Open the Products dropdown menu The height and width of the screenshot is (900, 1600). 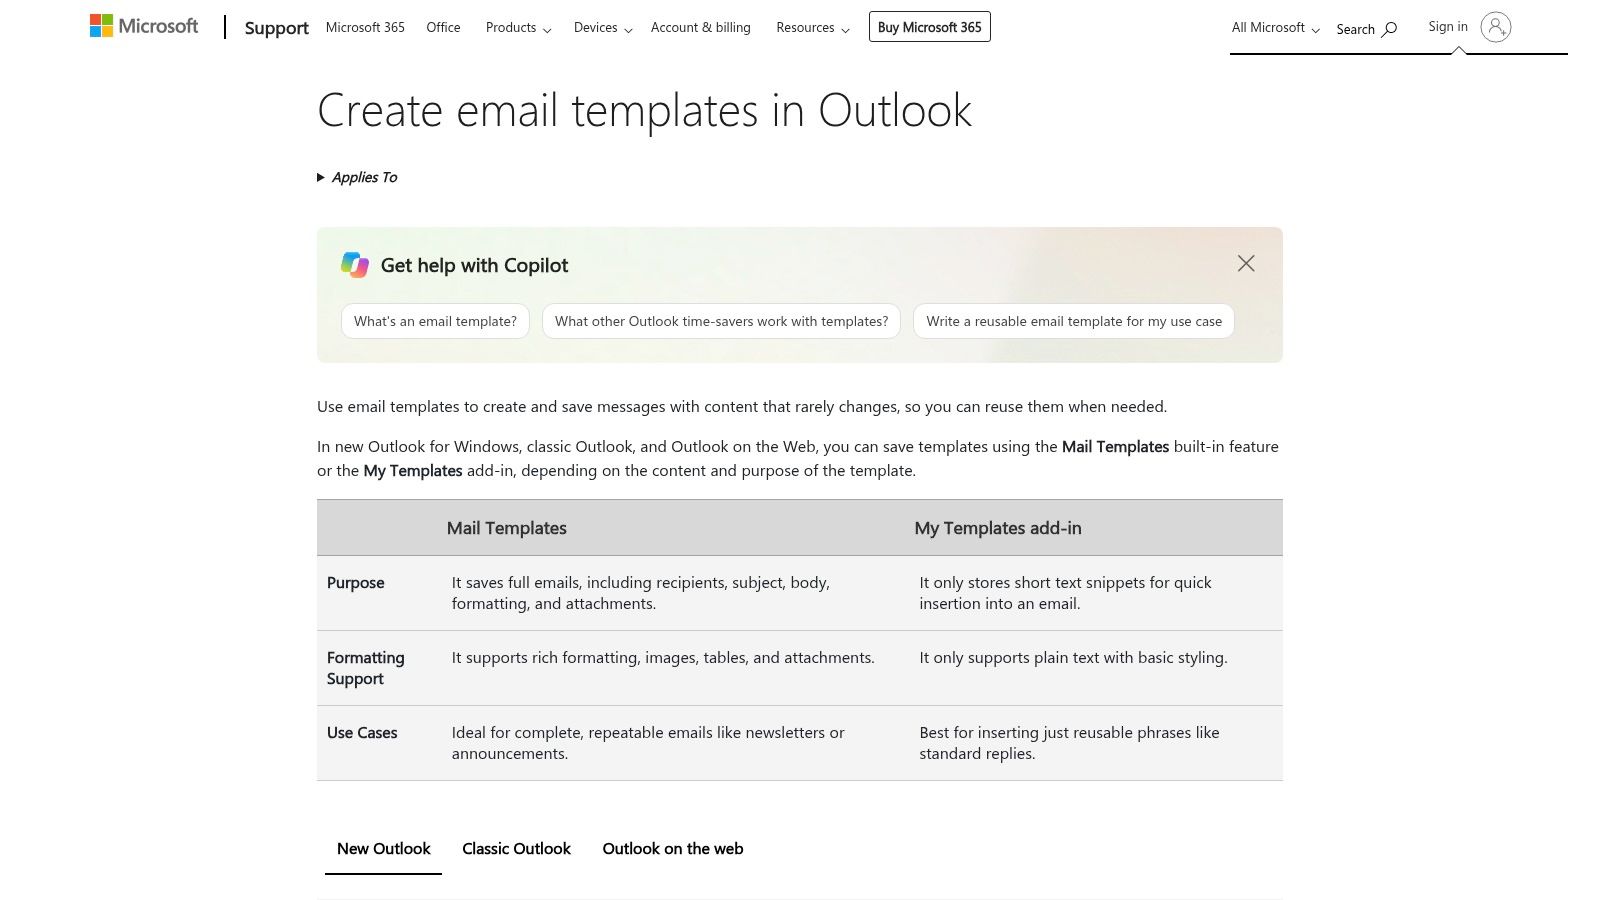[518, 28]
